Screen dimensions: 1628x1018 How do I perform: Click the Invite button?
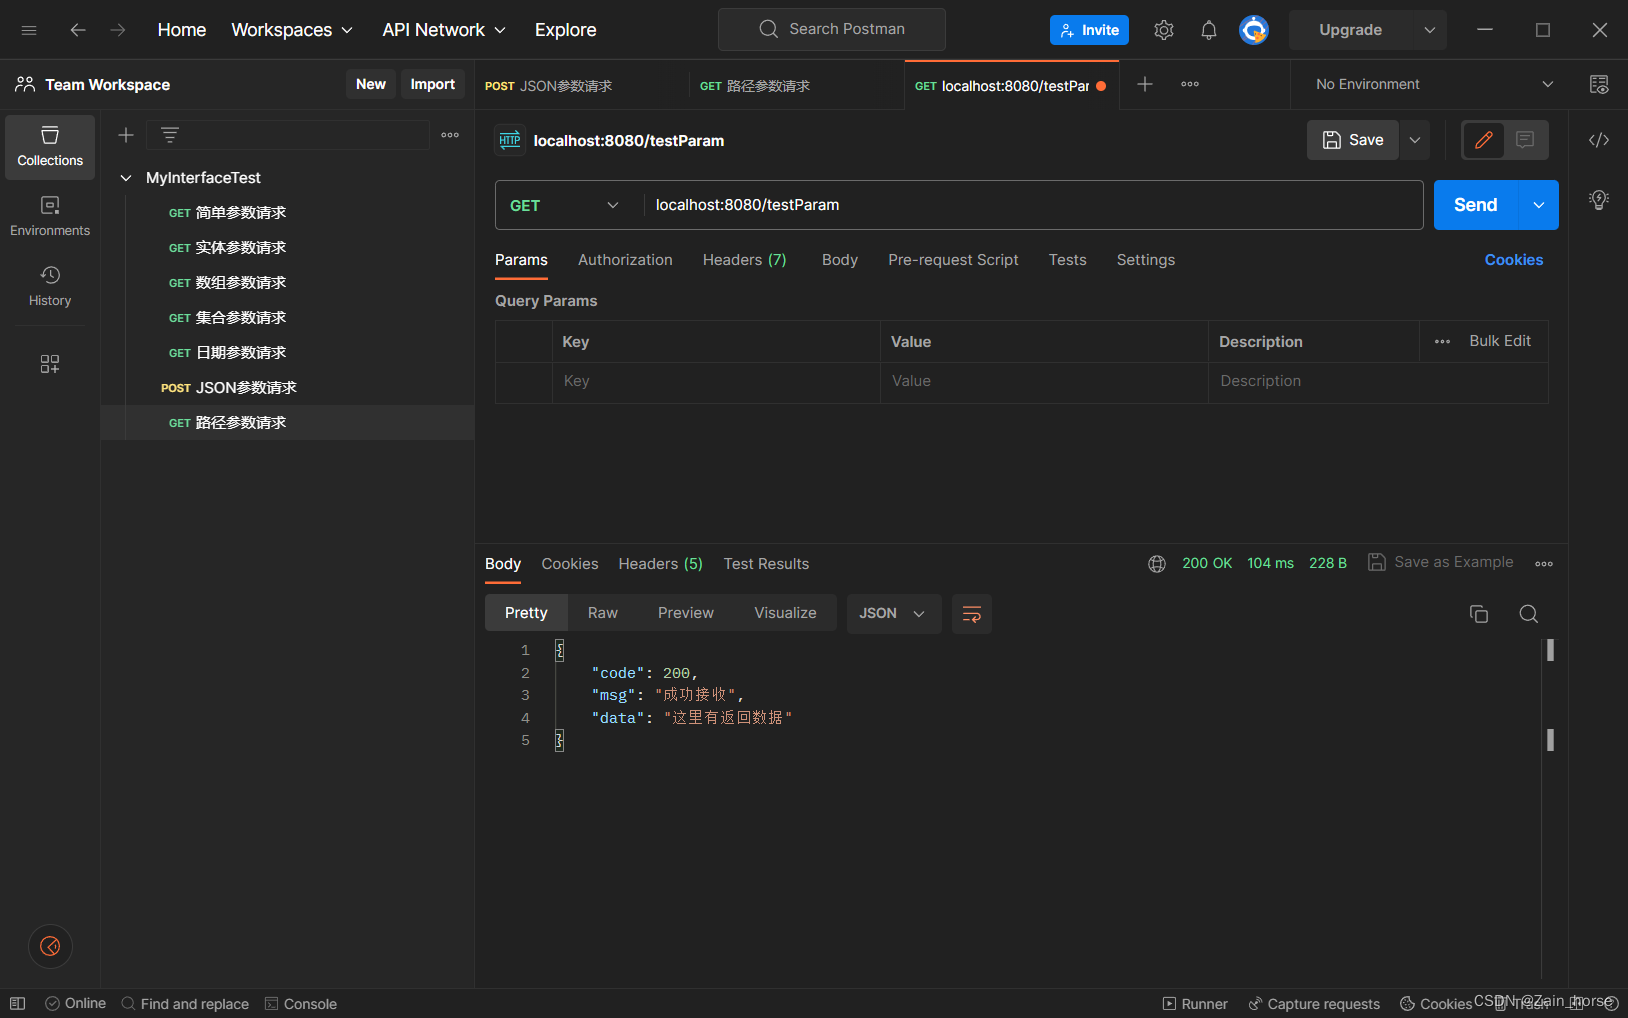(x=1089, y=30)
